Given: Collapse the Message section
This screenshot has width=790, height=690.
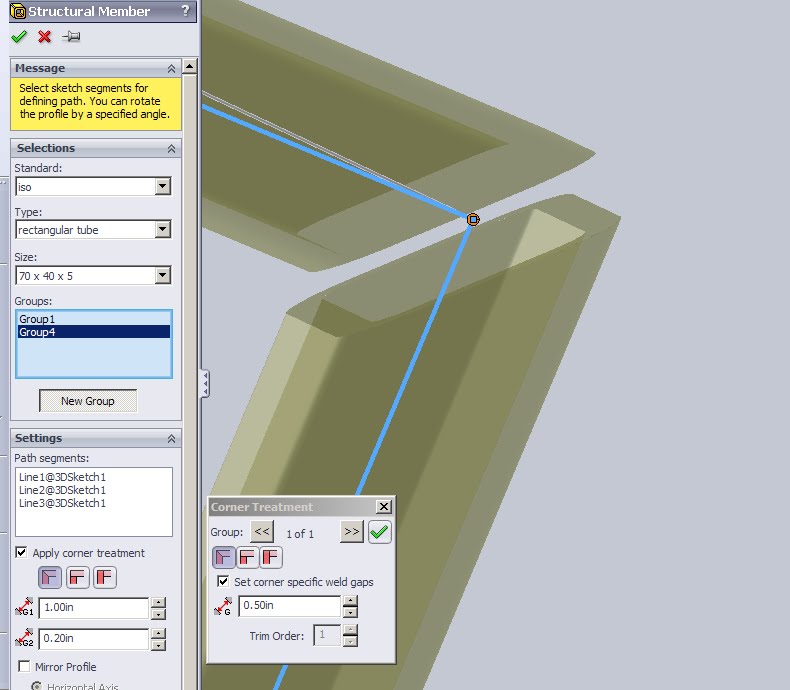Looking at the screenshot, I should point(171,68).
